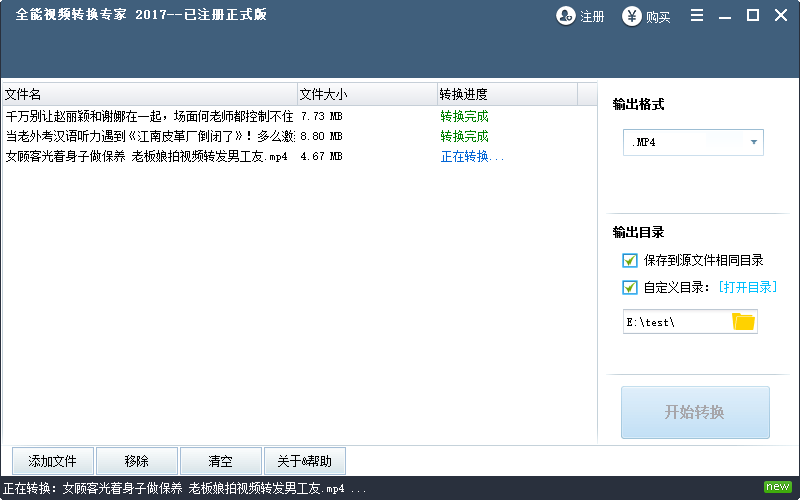Click the 输出目录 heading
800x500 pixels.
point(638,232)
